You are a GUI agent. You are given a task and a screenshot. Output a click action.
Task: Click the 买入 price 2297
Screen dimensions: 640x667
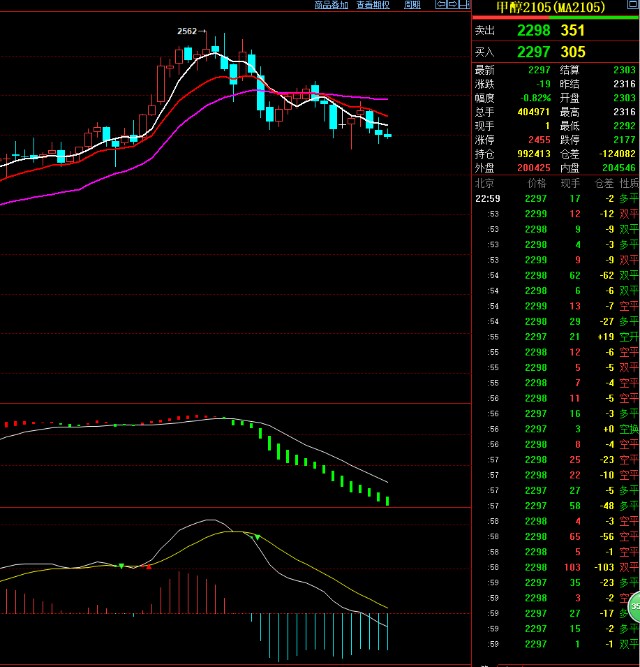(533, 52)
